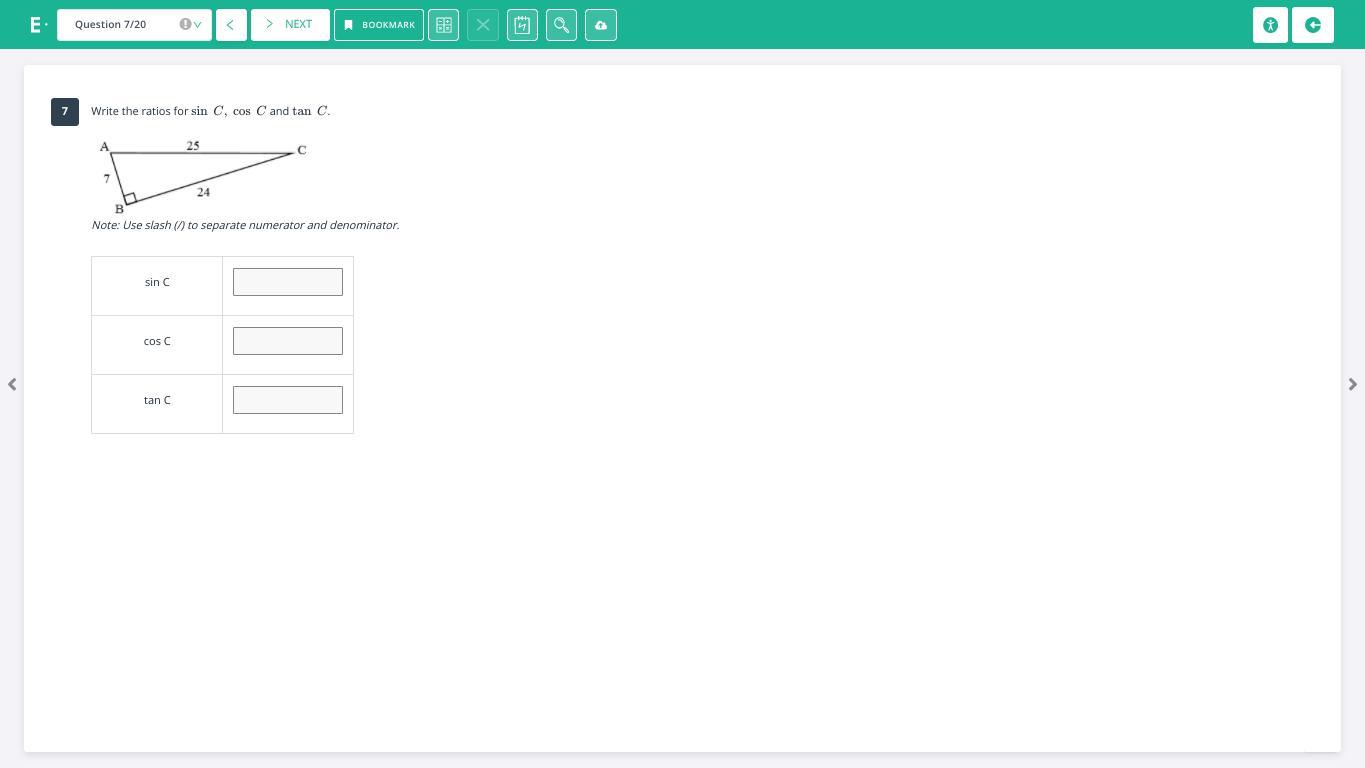Click the 'Write the ratios for' prompt text
The width and height of the screenshot is (1365, 768).
[x=139, y=111]
